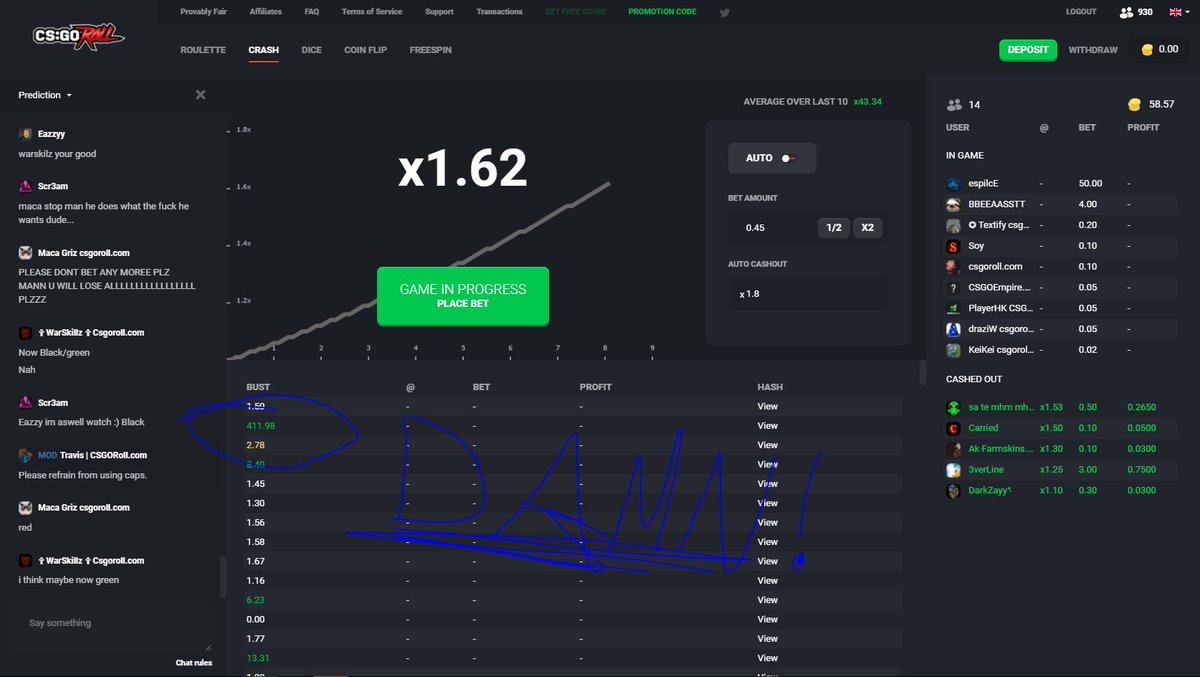This screenshot has width=1200, height=677.
Task: Go to the Coin Flip tab
Action: (365, 50)
